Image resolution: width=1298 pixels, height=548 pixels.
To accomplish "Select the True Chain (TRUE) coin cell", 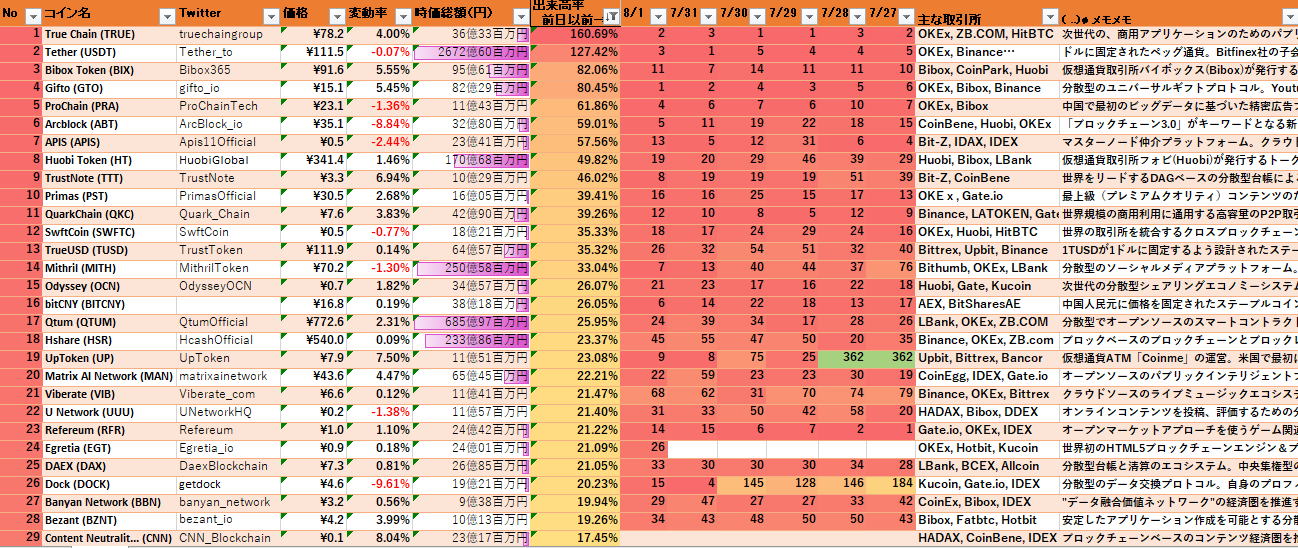I will click(90, 34).
